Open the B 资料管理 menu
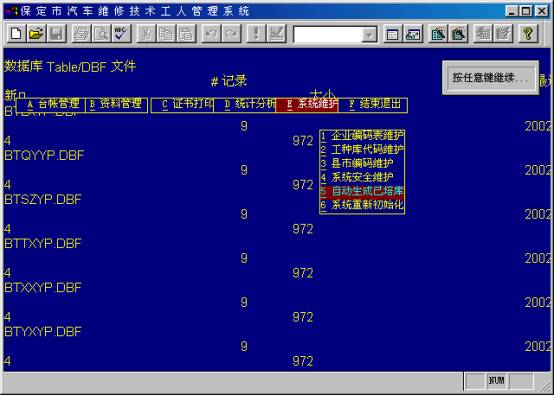 116,105
